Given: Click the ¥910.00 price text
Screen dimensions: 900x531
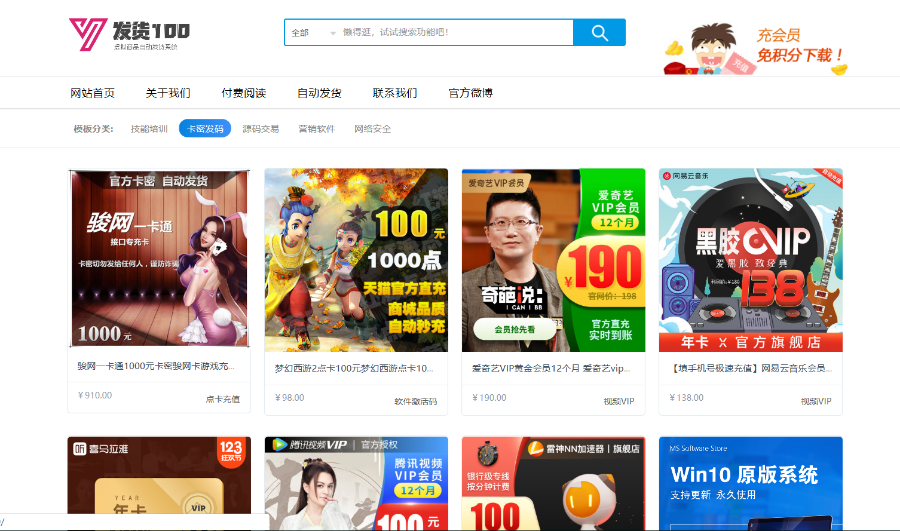Looking at the screenshot, I should coord(95,396).
